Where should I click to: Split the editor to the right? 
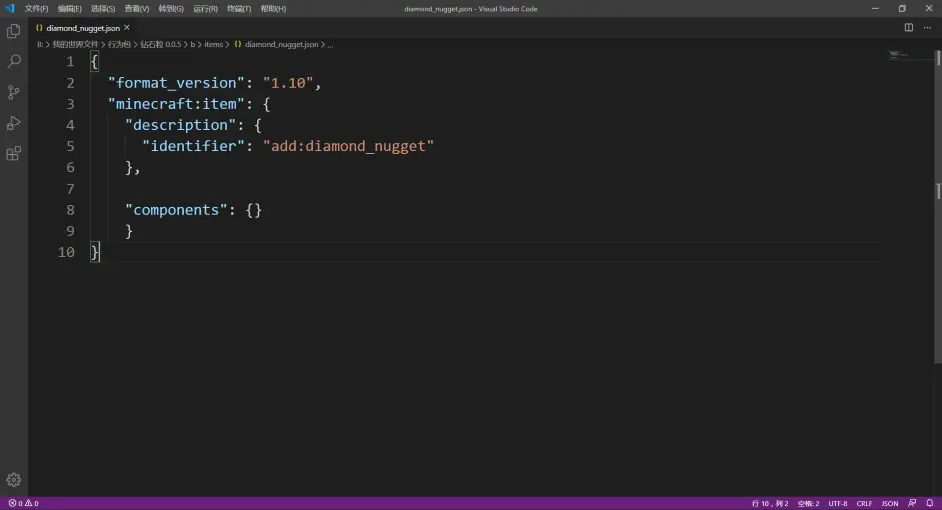pos(908,28)
